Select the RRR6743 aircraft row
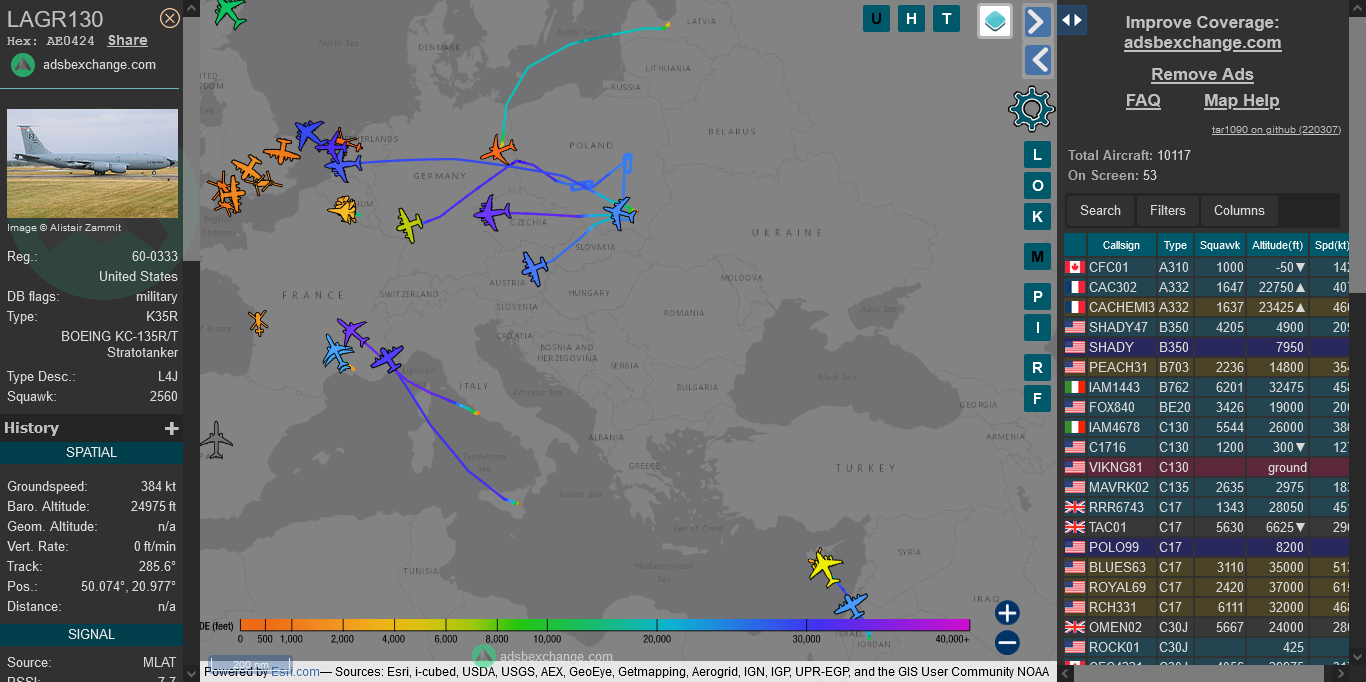This screenshot has height=682, width=1366. tap(1207, 507)
